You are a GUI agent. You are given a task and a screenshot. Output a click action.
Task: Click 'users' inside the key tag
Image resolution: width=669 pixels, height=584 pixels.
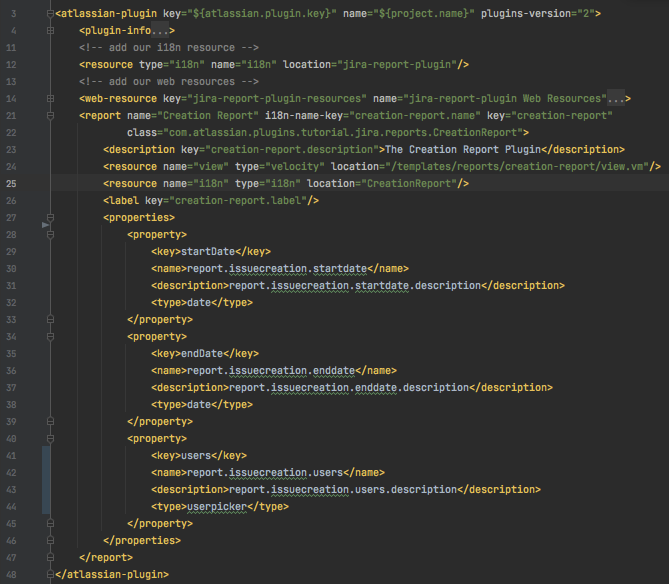(196, 456)
